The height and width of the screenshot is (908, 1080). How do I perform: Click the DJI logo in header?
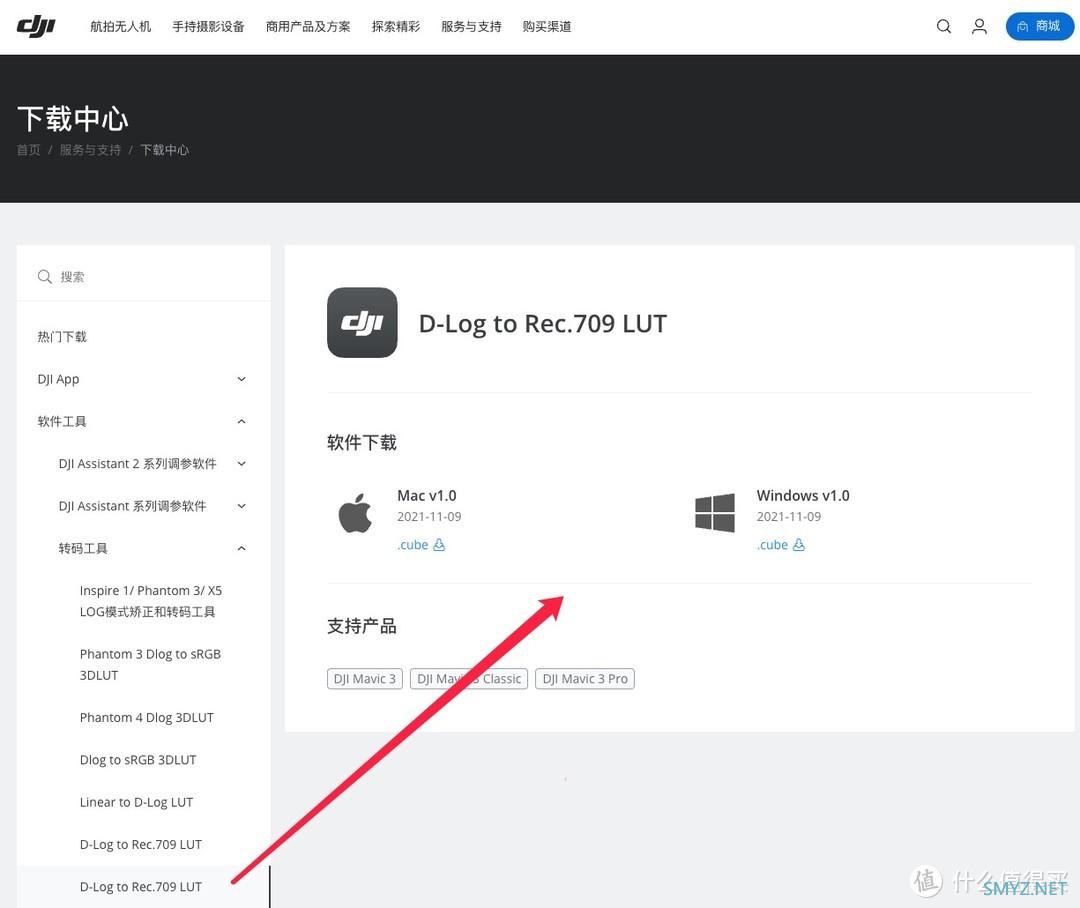[36, 27]
